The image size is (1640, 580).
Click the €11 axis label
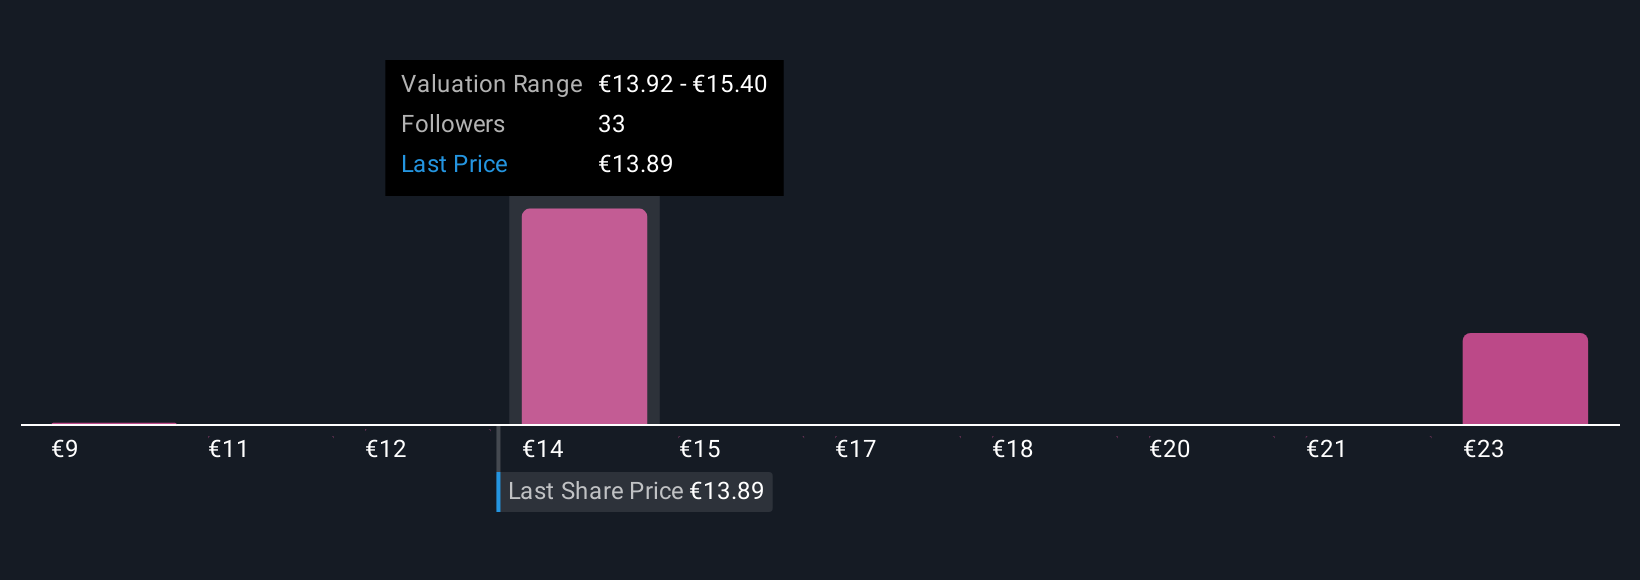pyautogui.click(x=228, y=449)
